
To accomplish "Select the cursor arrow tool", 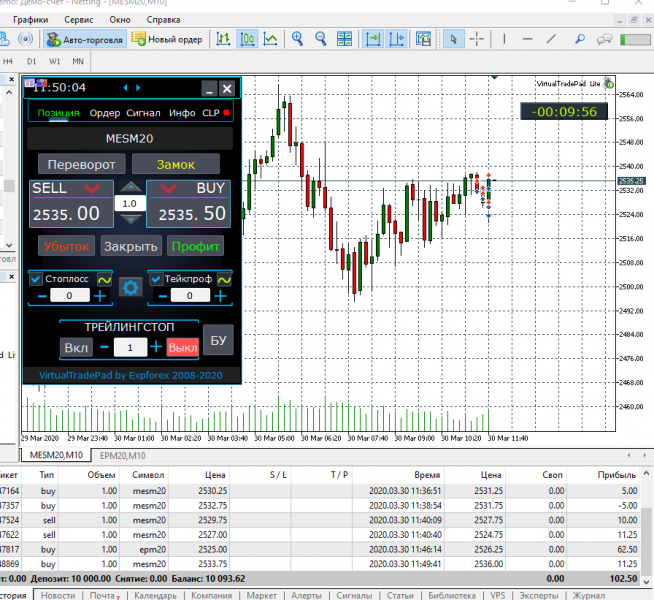I will click(453, 40).
